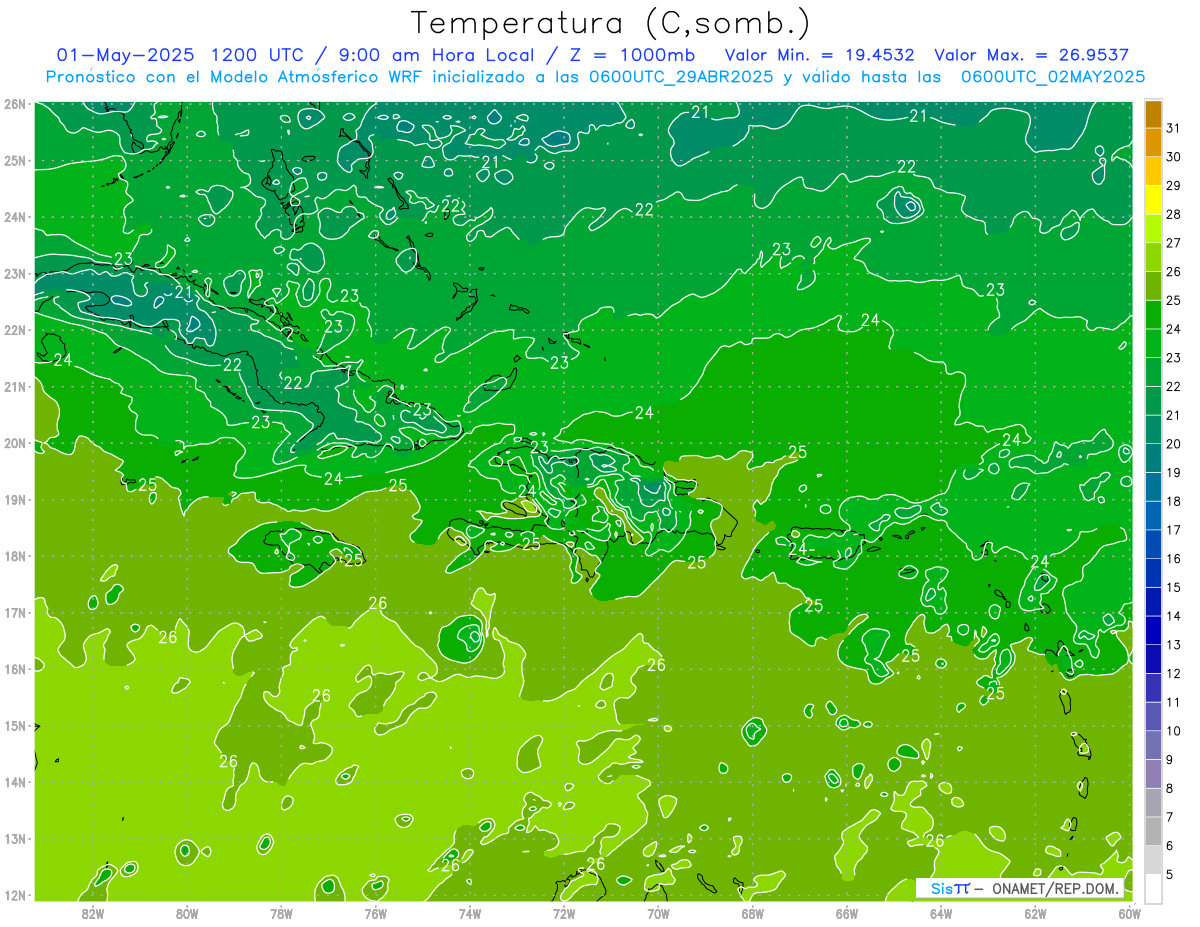Click the yellow legend swatch between 28 and 29

pos(1153,200)
